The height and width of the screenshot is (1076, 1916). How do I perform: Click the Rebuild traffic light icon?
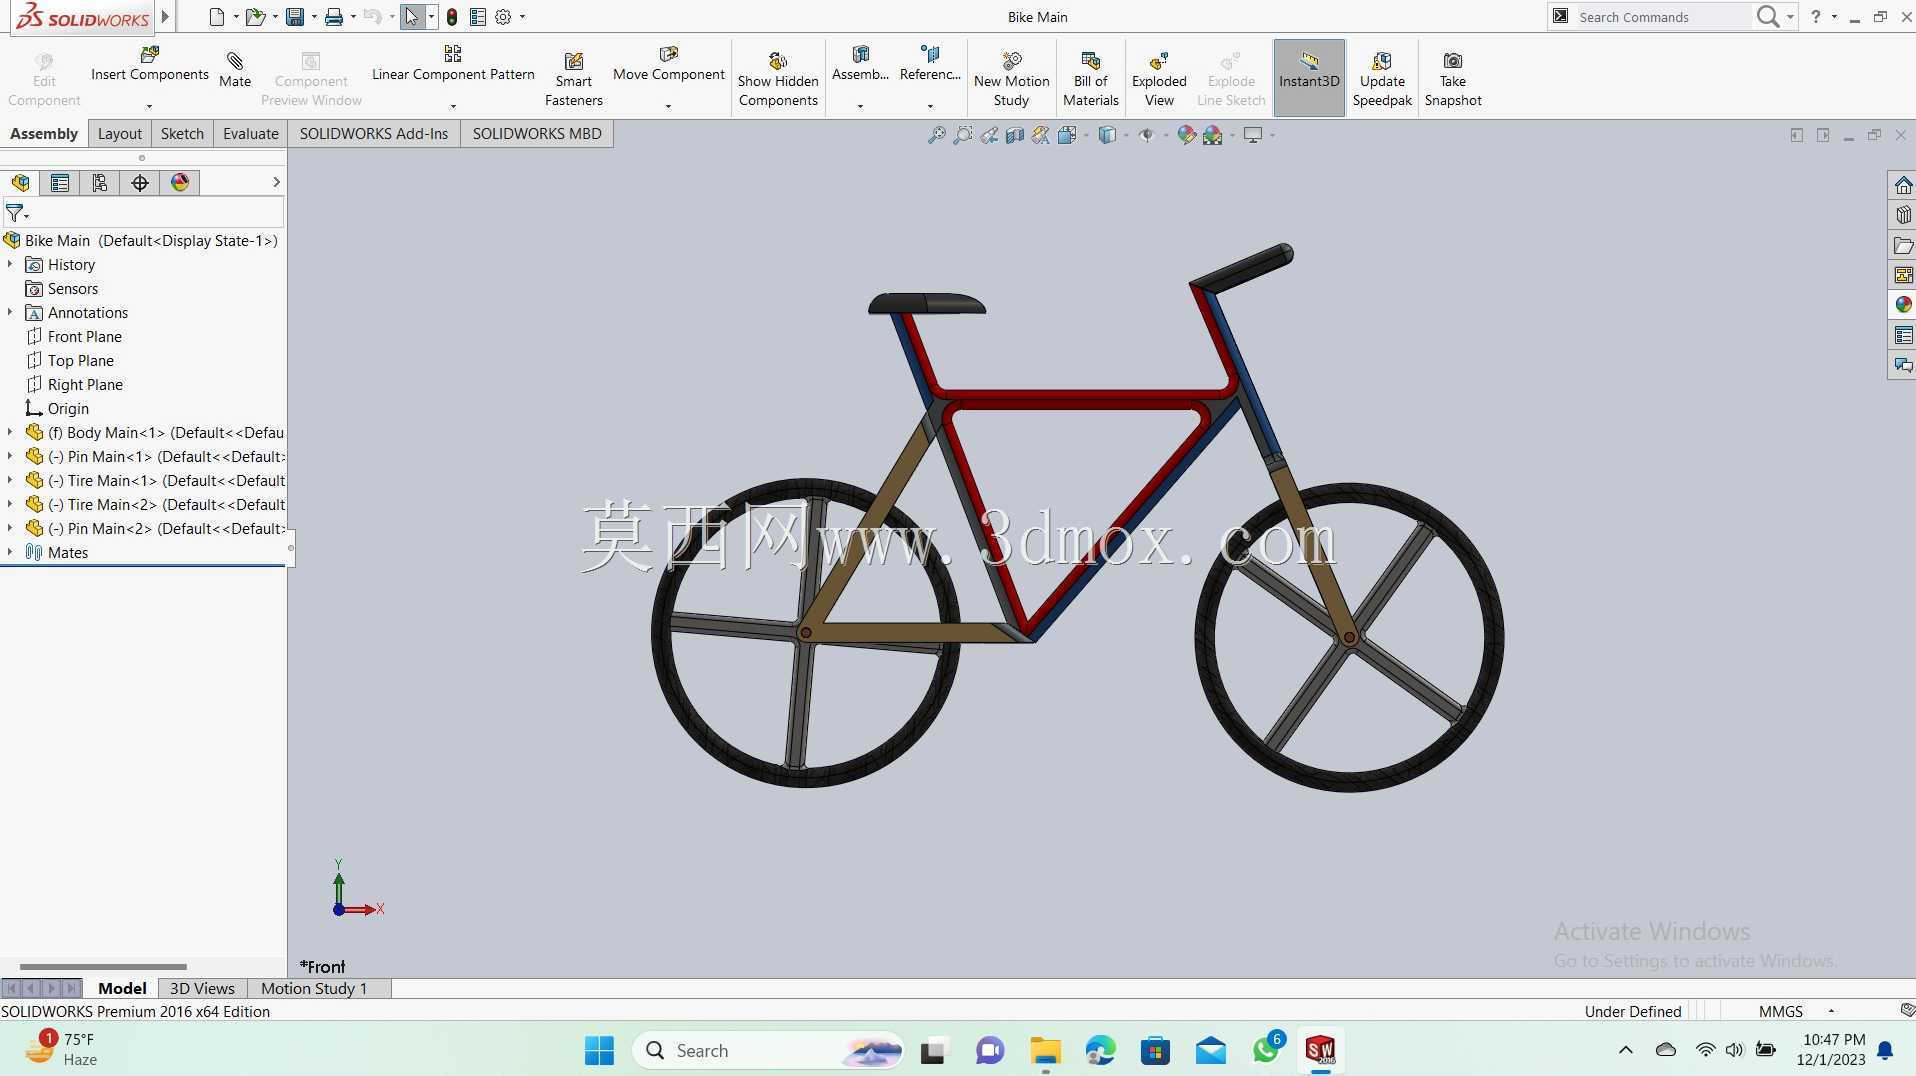coord(452,17)
